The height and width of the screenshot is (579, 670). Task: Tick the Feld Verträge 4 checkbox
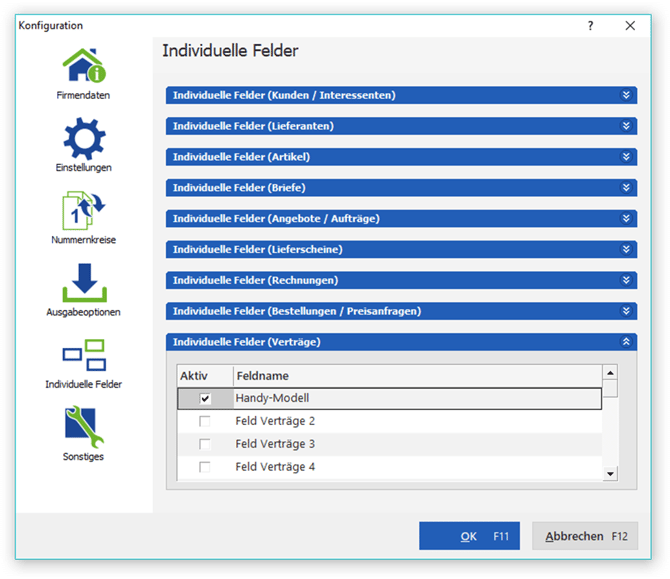(x=205, y=467)
